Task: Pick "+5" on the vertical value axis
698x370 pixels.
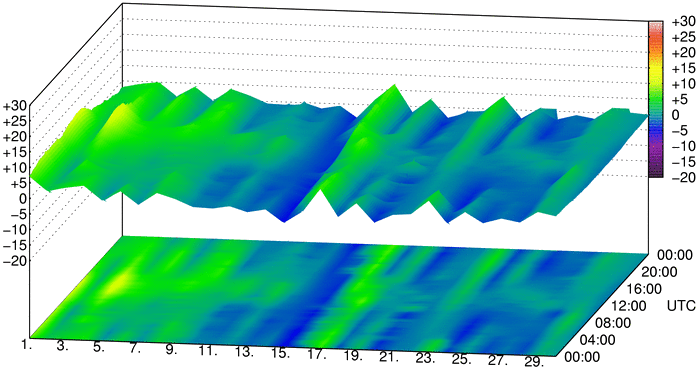Action: click(19, 184)
